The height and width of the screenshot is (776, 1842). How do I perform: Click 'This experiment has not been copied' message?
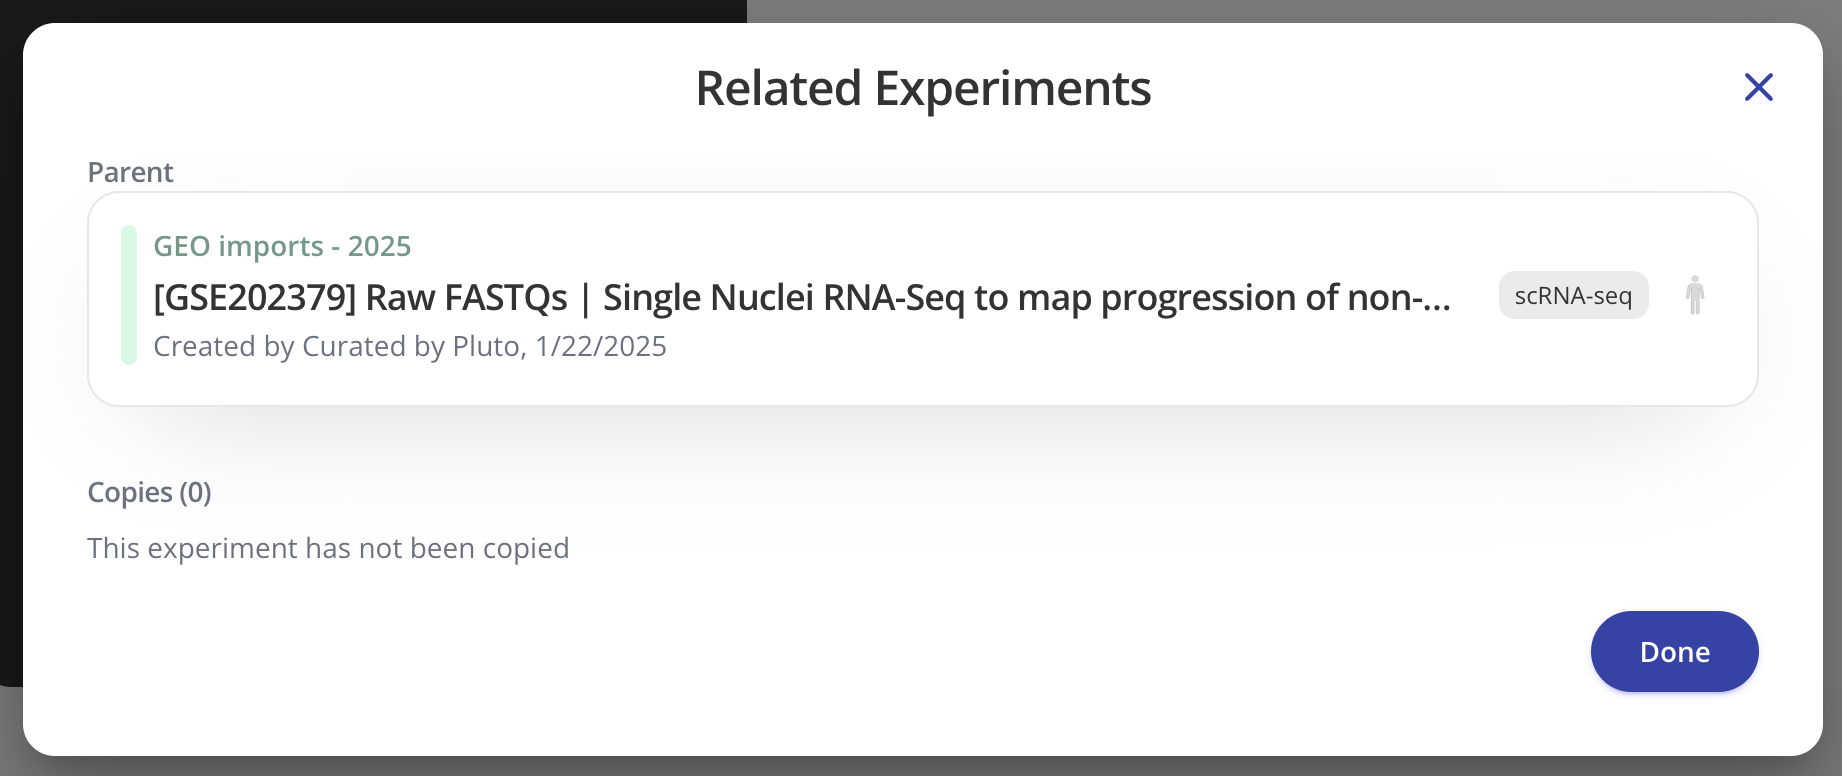point(328,548)
